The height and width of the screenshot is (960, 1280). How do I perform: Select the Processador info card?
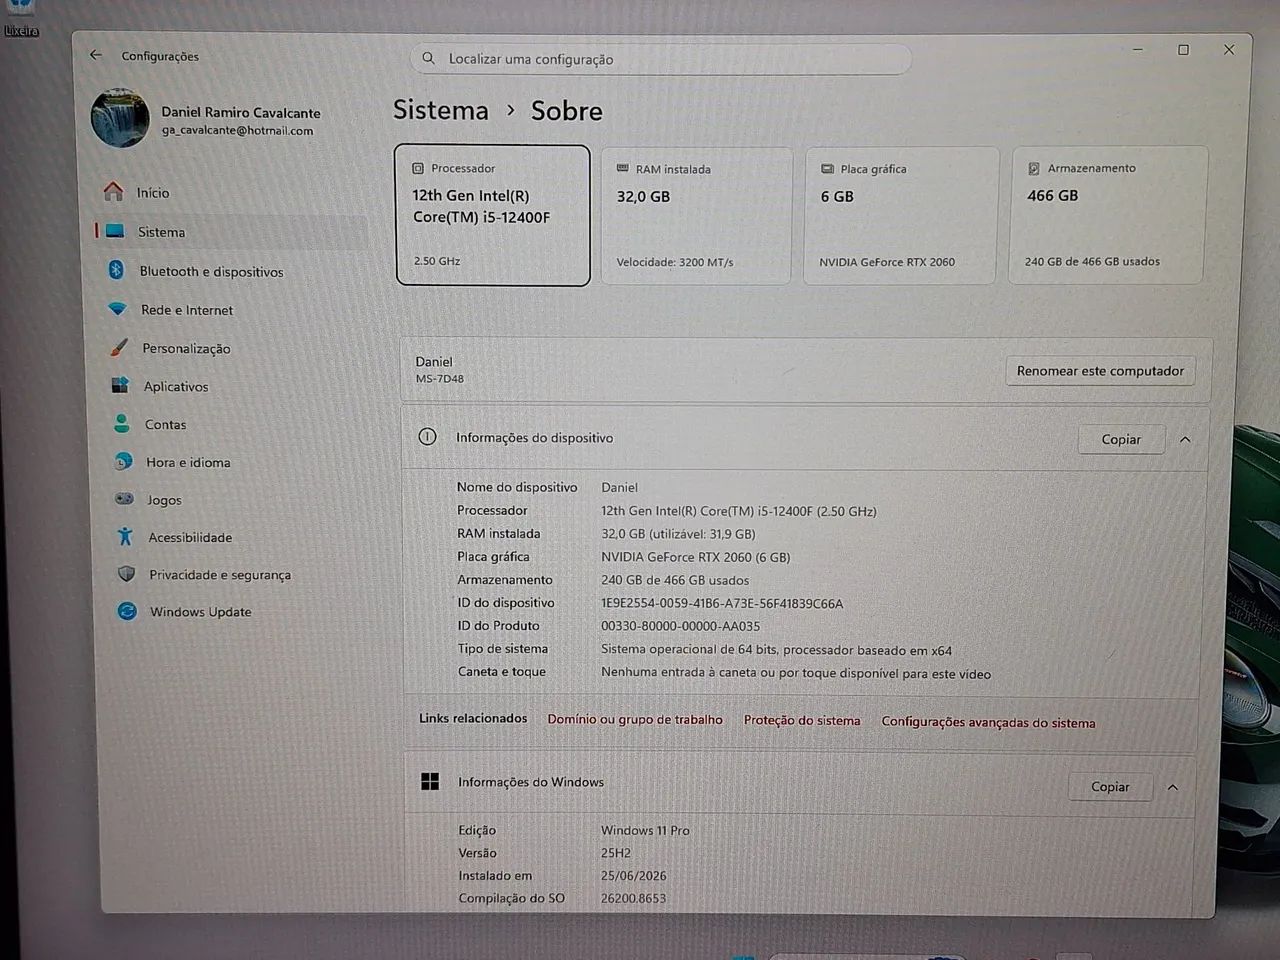(493, 215)
